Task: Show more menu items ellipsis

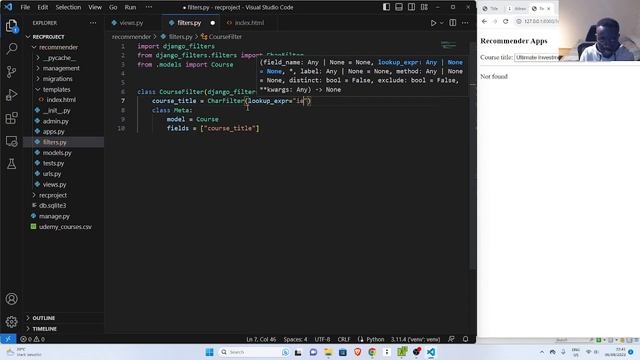Action: (149, 7)
